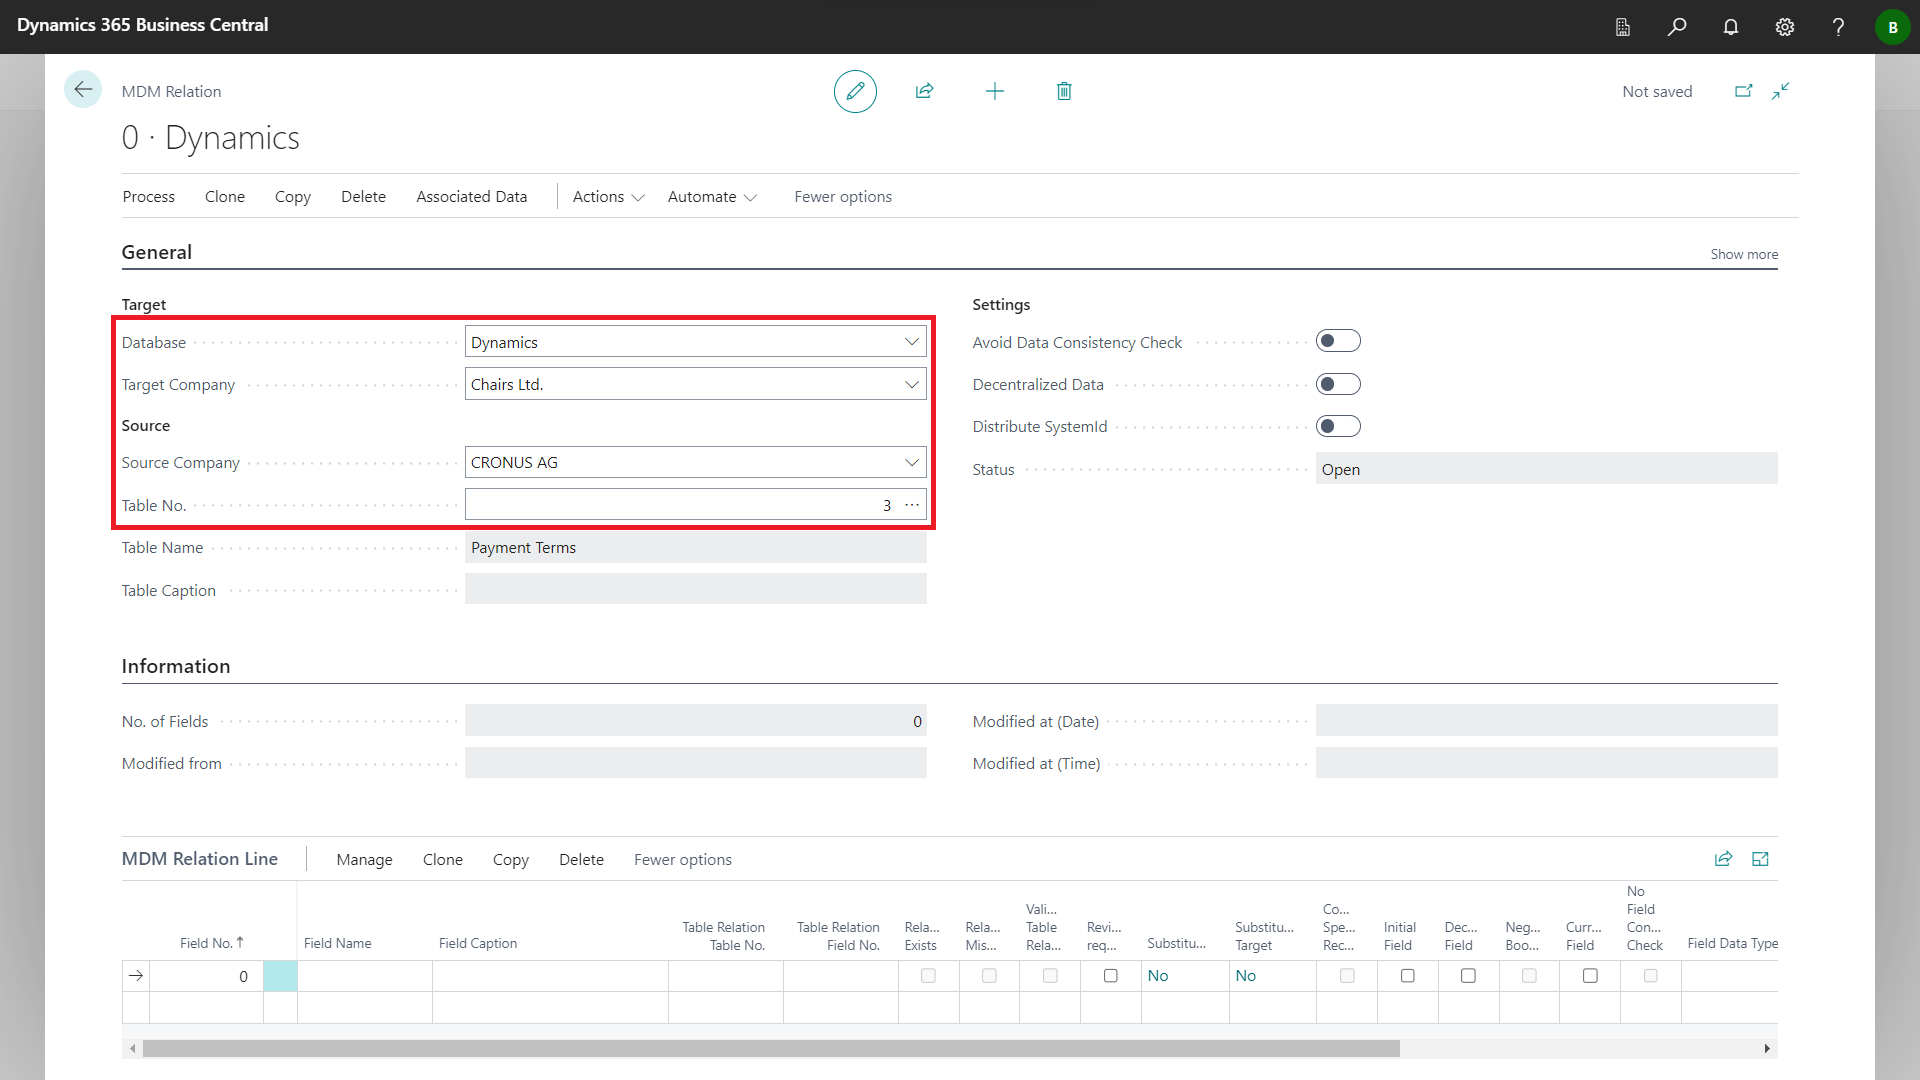
Task: Open the settings gear
Action: [x=1785, y=27]
